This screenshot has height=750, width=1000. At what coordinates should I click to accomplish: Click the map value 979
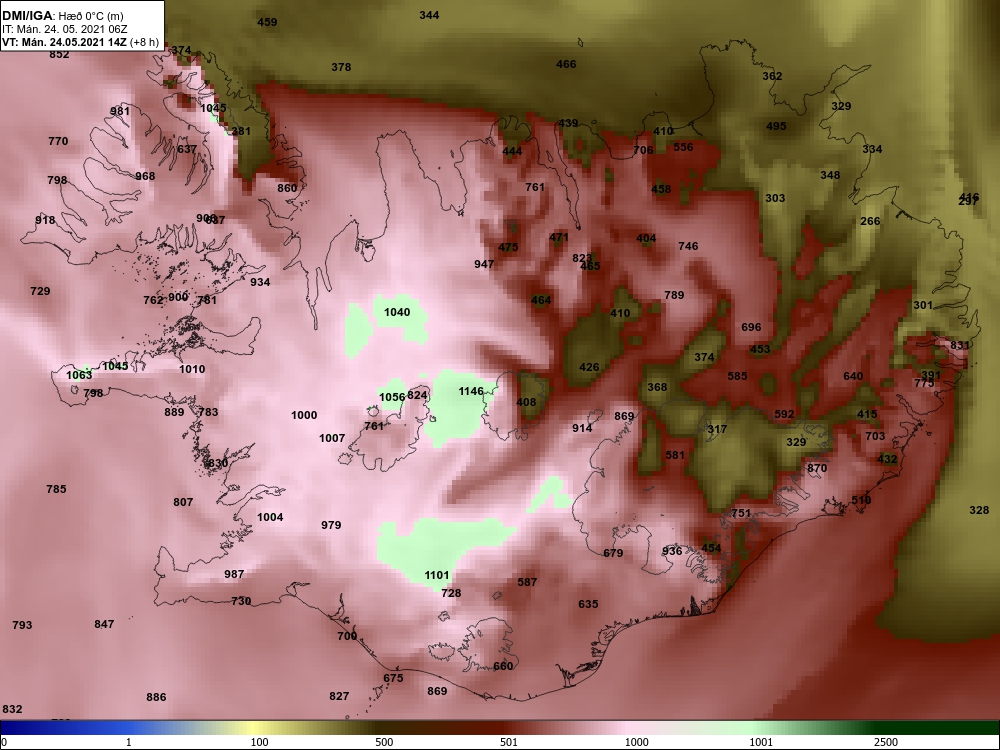click(x=331, y=525)
